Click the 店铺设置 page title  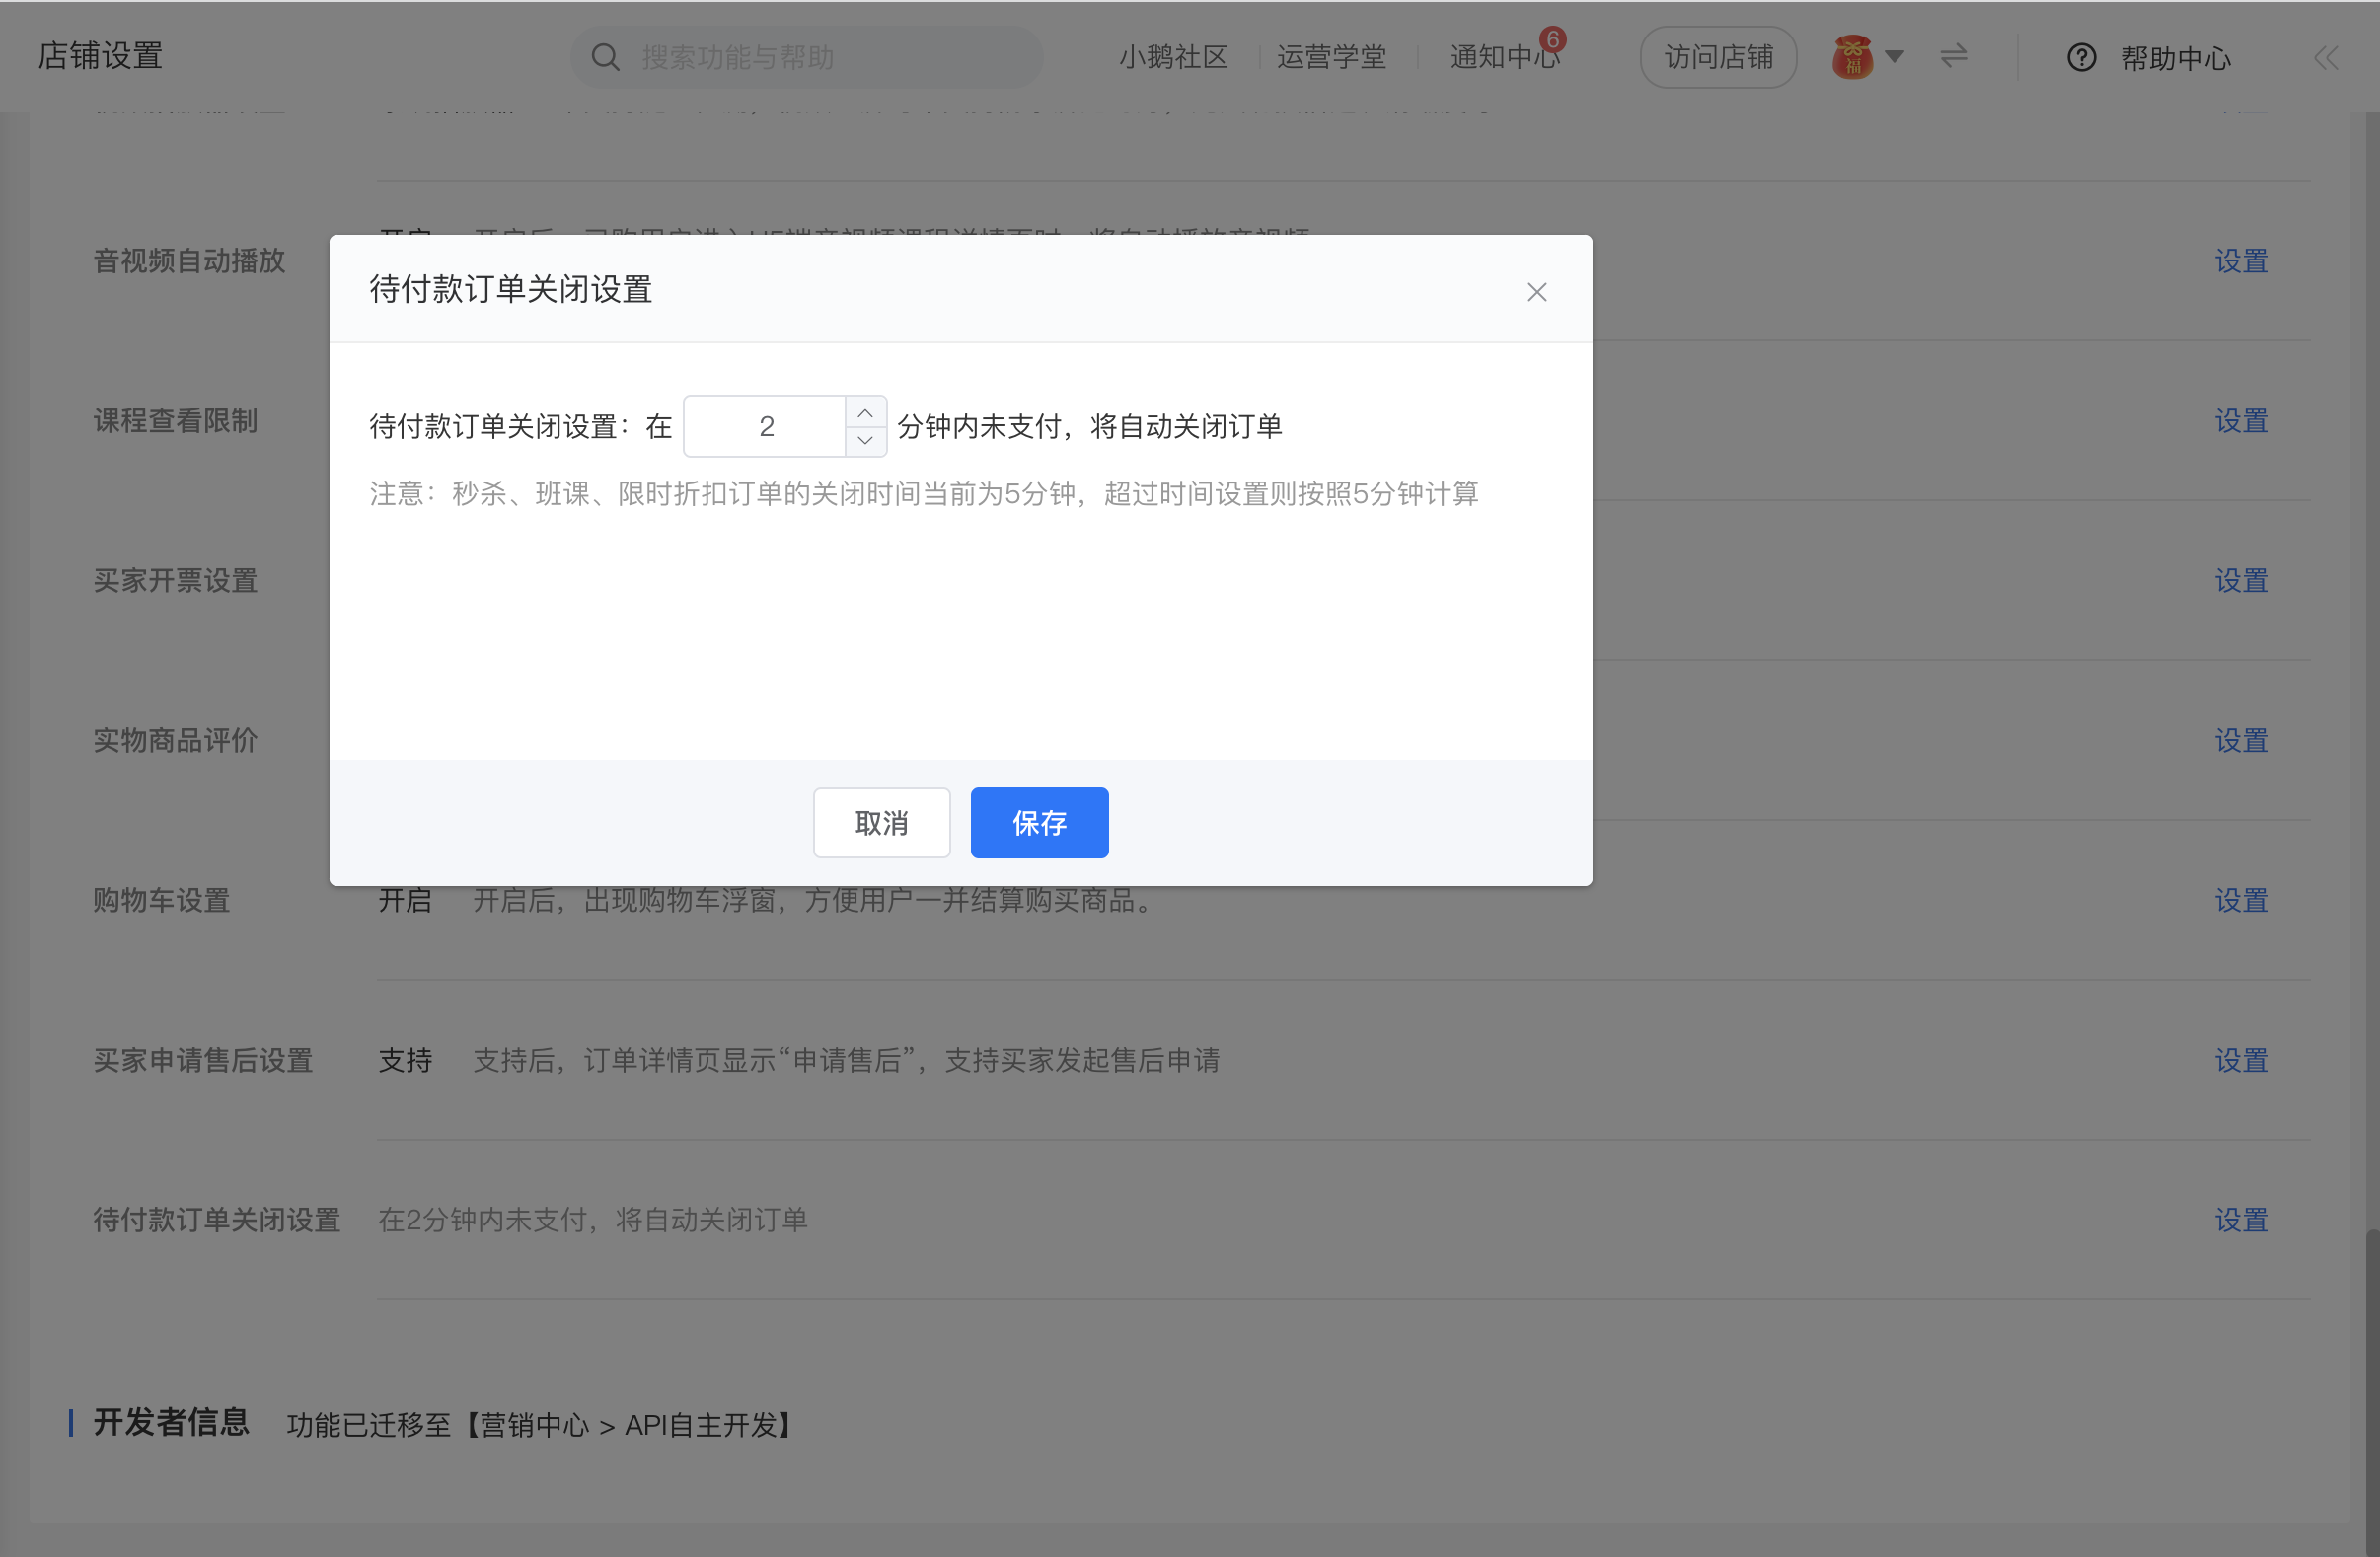[x=100, y=56]
